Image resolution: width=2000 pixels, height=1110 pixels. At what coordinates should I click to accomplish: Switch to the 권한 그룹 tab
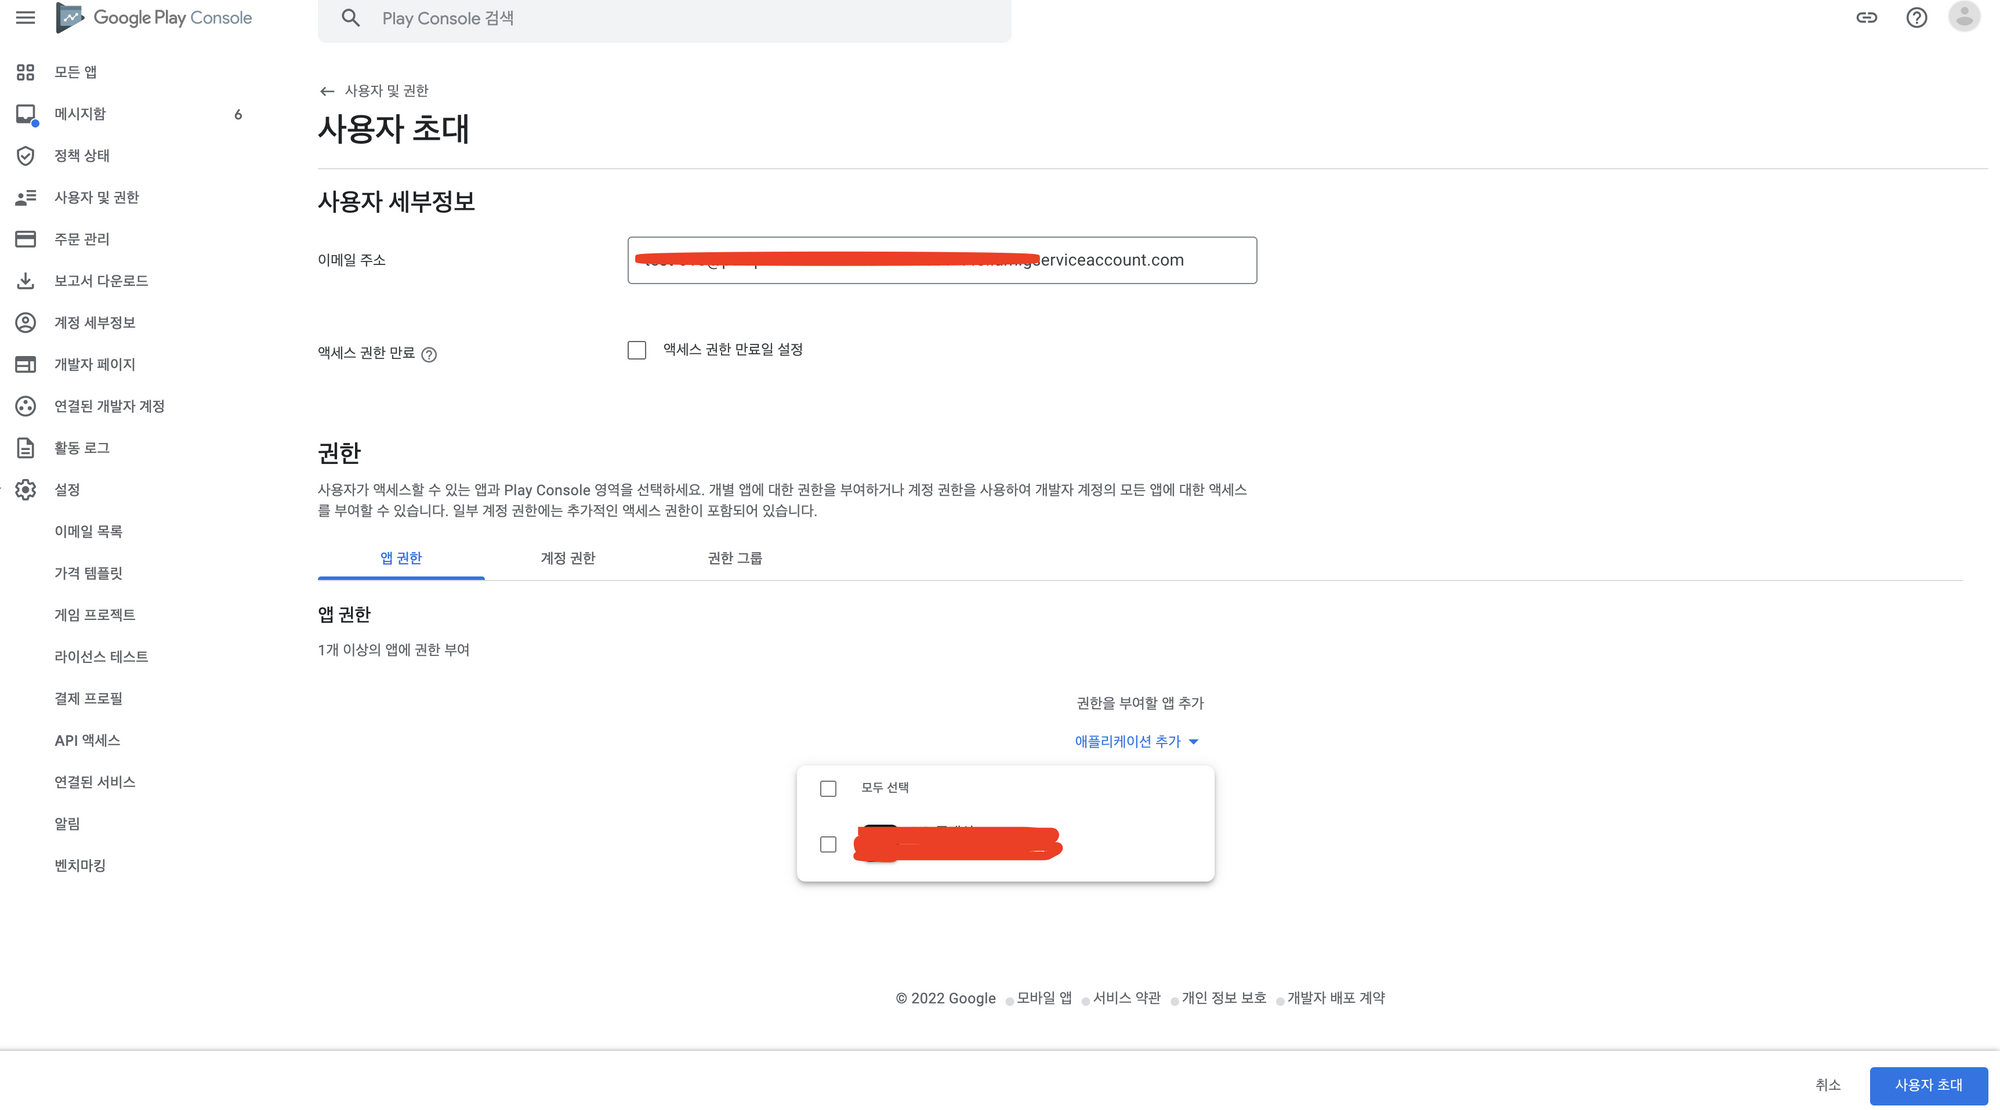(x=734, y=558)
